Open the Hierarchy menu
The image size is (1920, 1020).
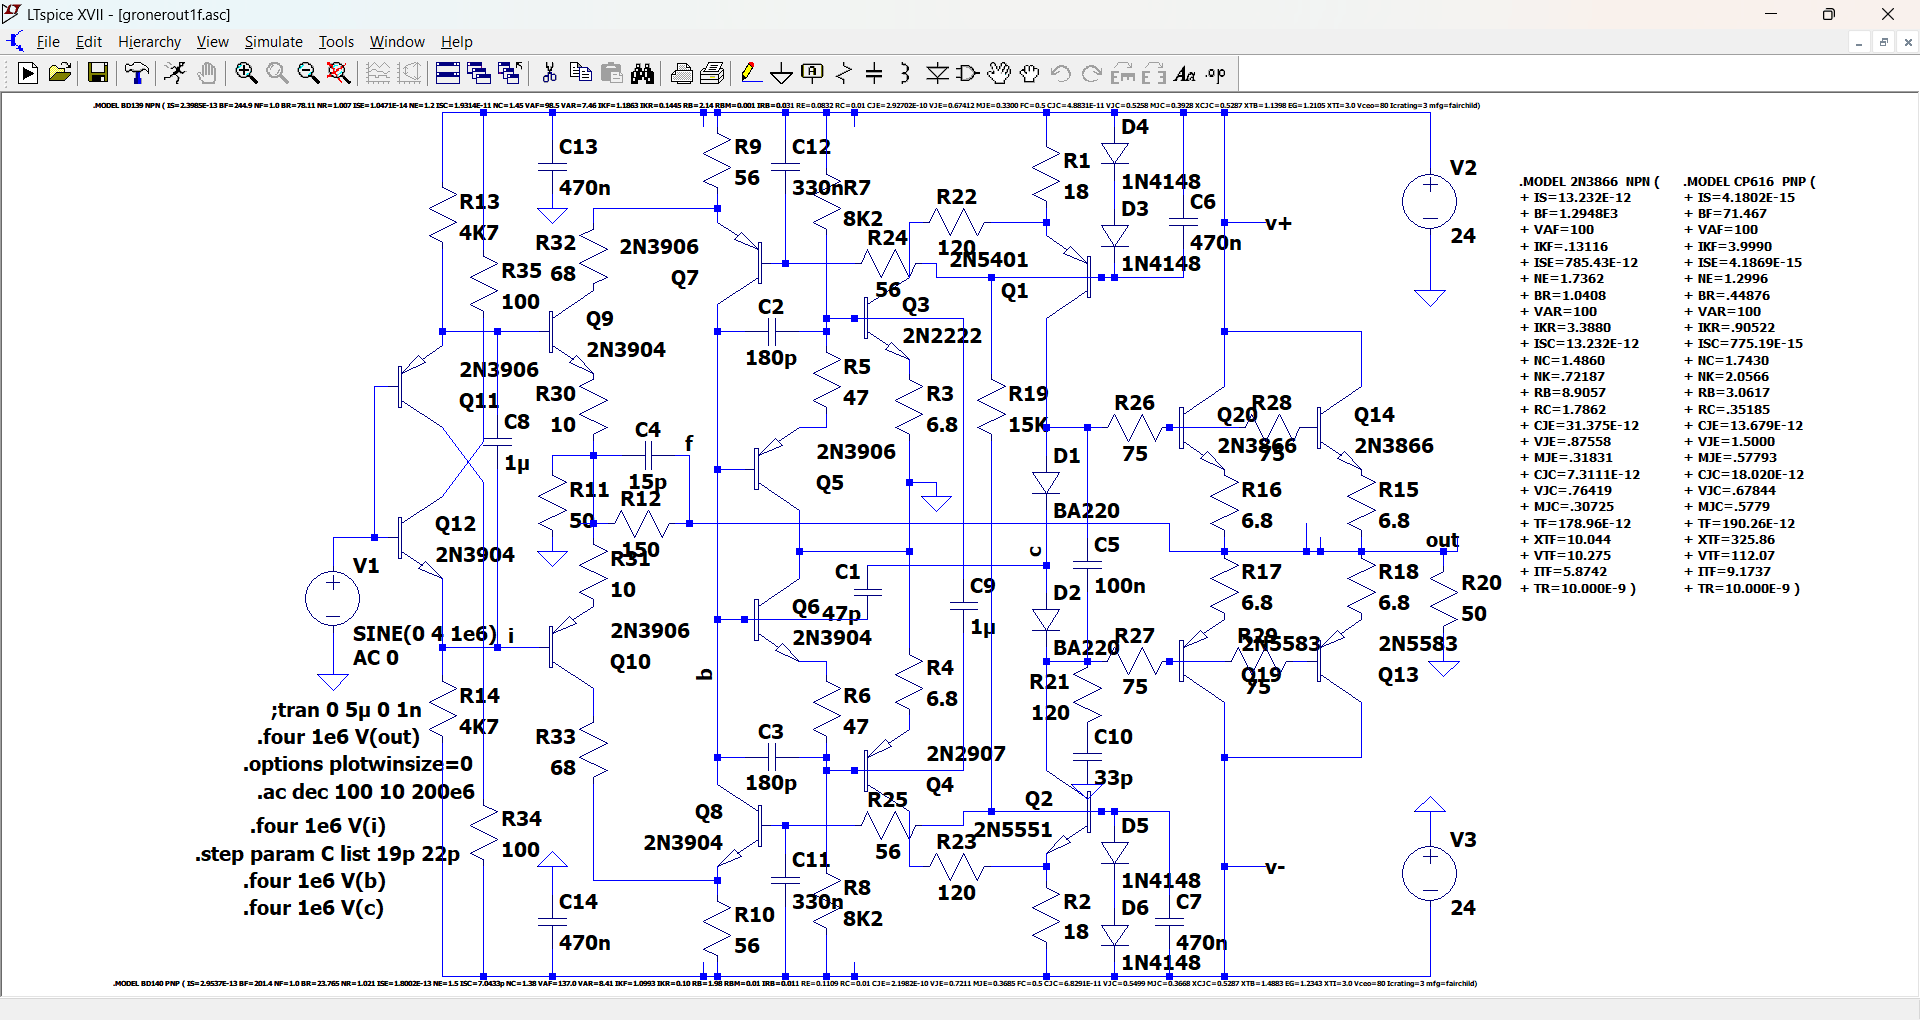[x=149, y=42]
